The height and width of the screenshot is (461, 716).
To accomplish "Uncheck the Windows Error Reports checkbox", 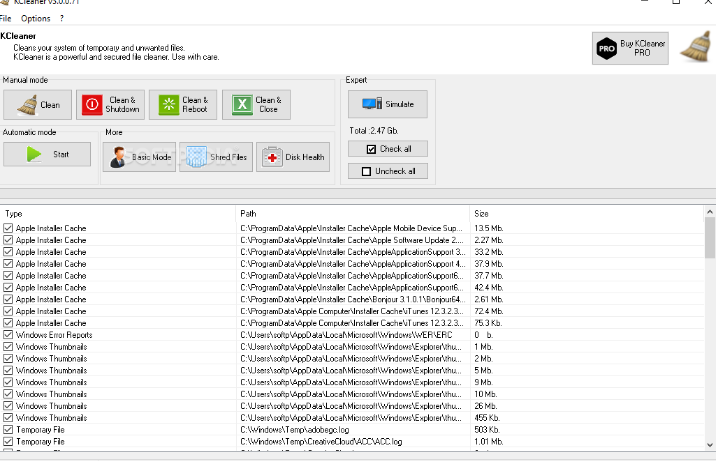I will click(8, 335).
